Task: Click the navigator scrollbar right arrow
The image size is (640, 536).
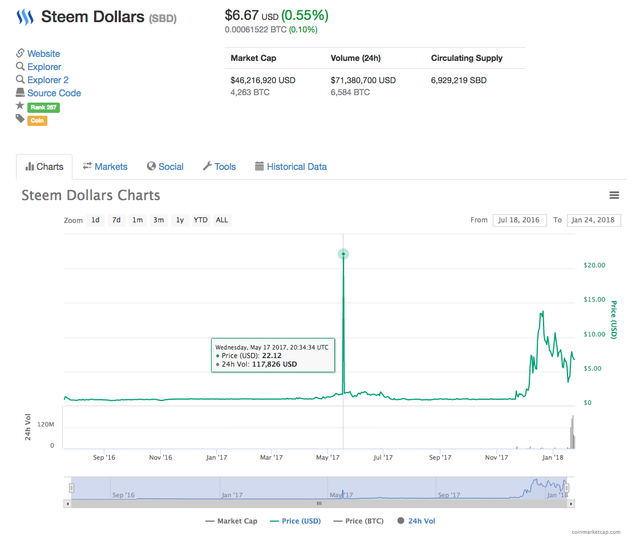Action: pyautogui.click(x=571, y=504)
